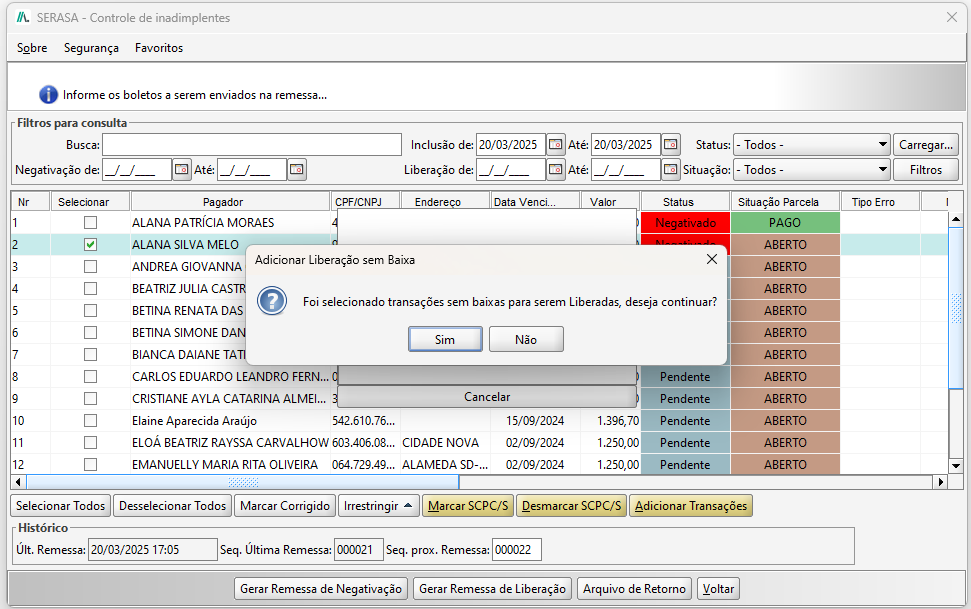Click Pendente status of Elaine row
The height and width of the screenshot is (609, 971).
coord(686,421)
